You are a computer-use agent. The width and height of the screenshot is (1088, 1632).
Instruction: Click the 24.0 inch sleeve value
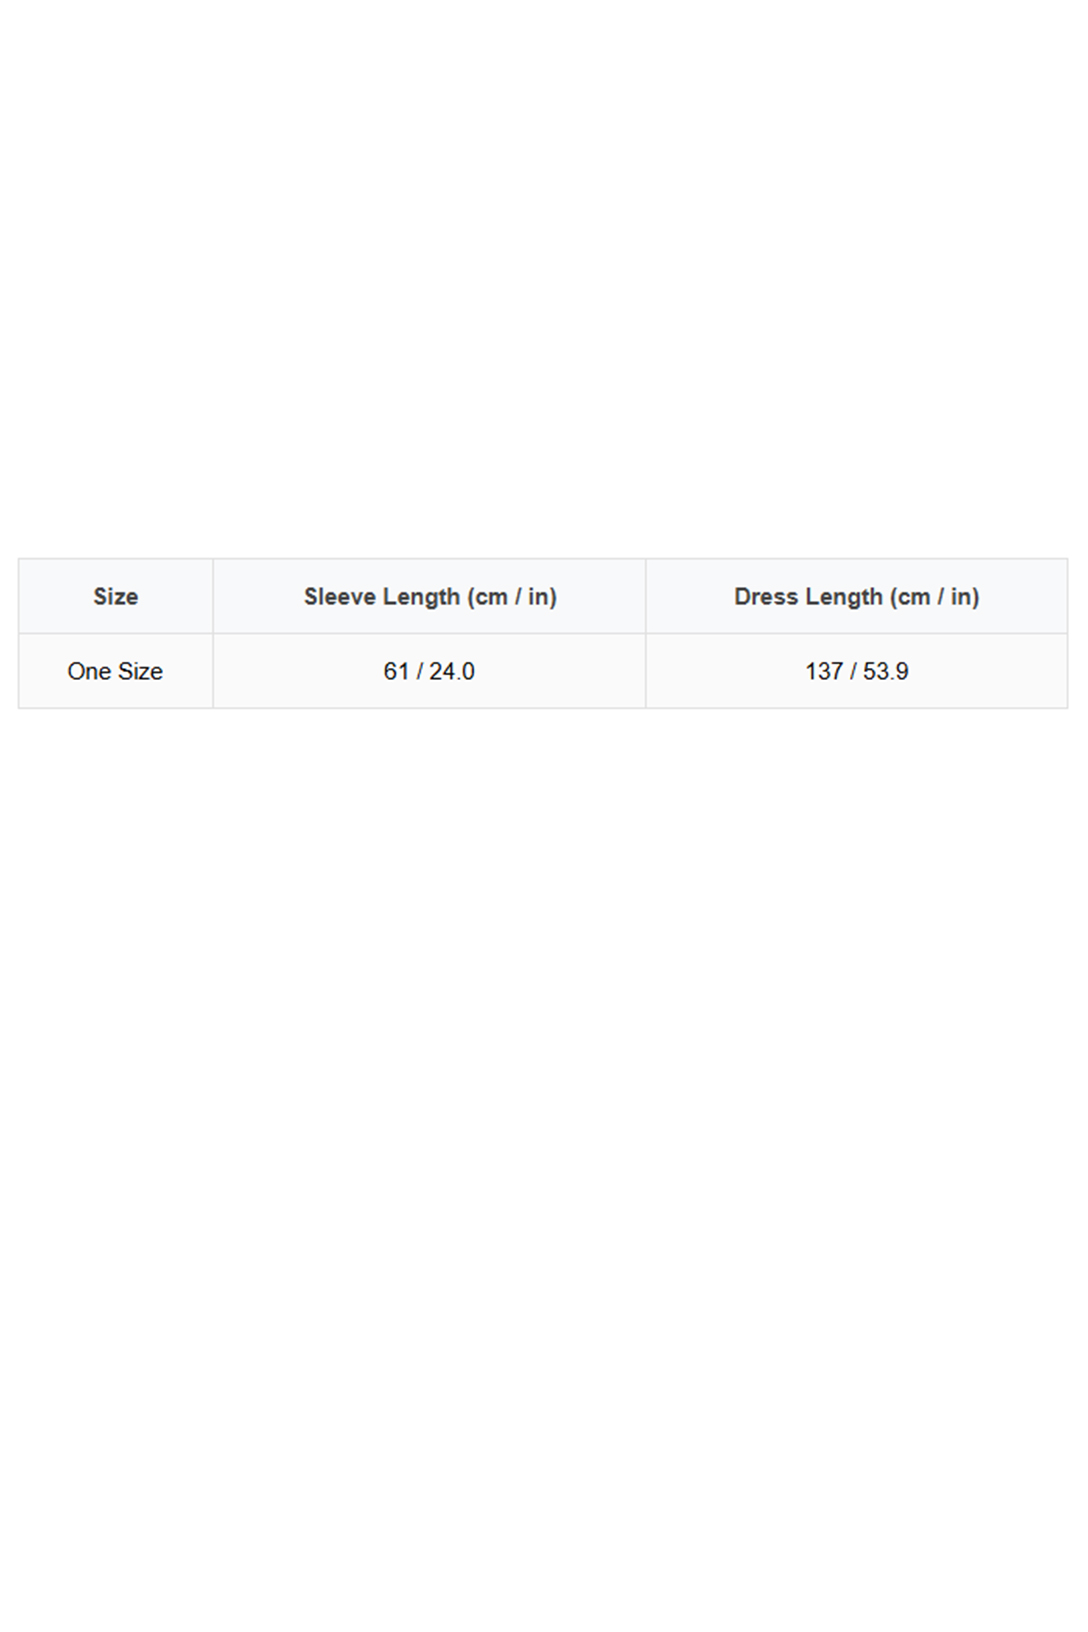pyautogui.click(x=452, y=671)
